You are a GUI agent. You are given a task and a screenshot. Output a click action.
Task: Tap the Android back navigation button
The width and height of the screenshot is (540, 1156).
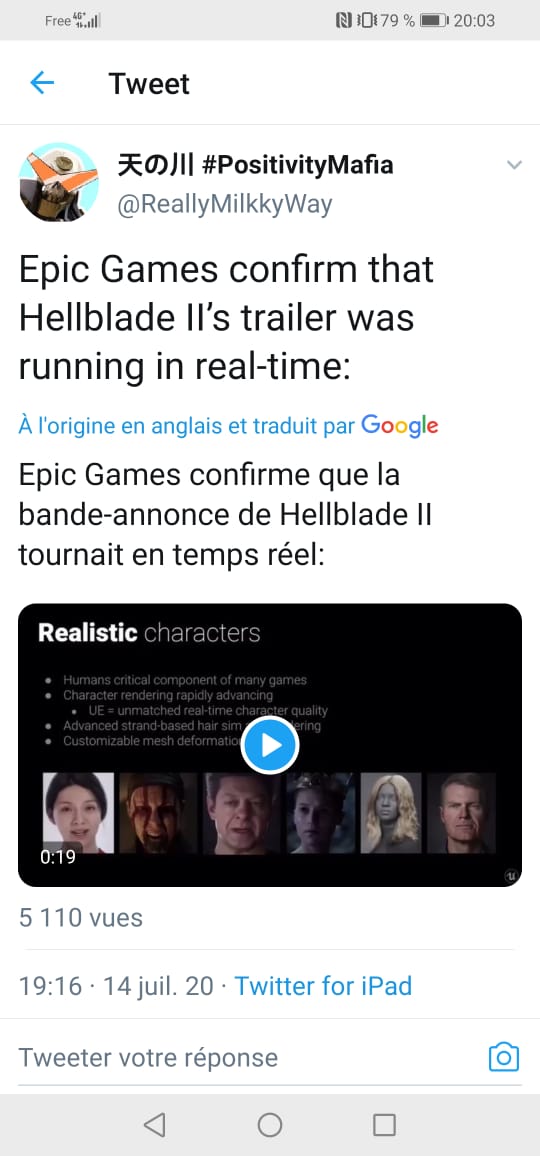[154, 1124]
